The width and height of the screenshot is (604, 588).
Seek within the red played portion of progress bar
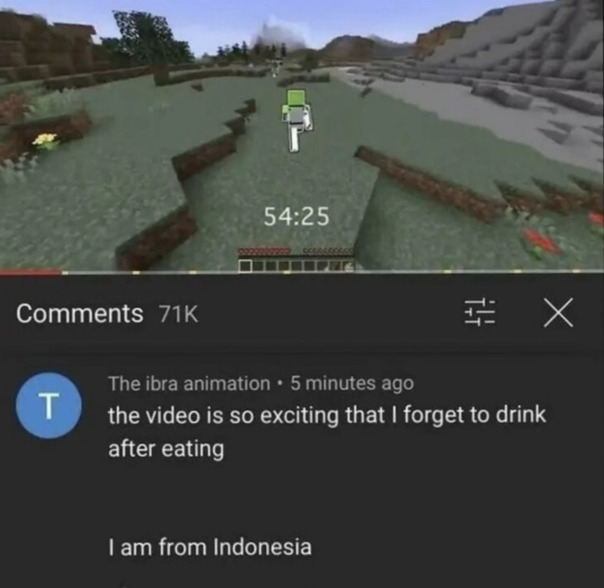(30, 272)
